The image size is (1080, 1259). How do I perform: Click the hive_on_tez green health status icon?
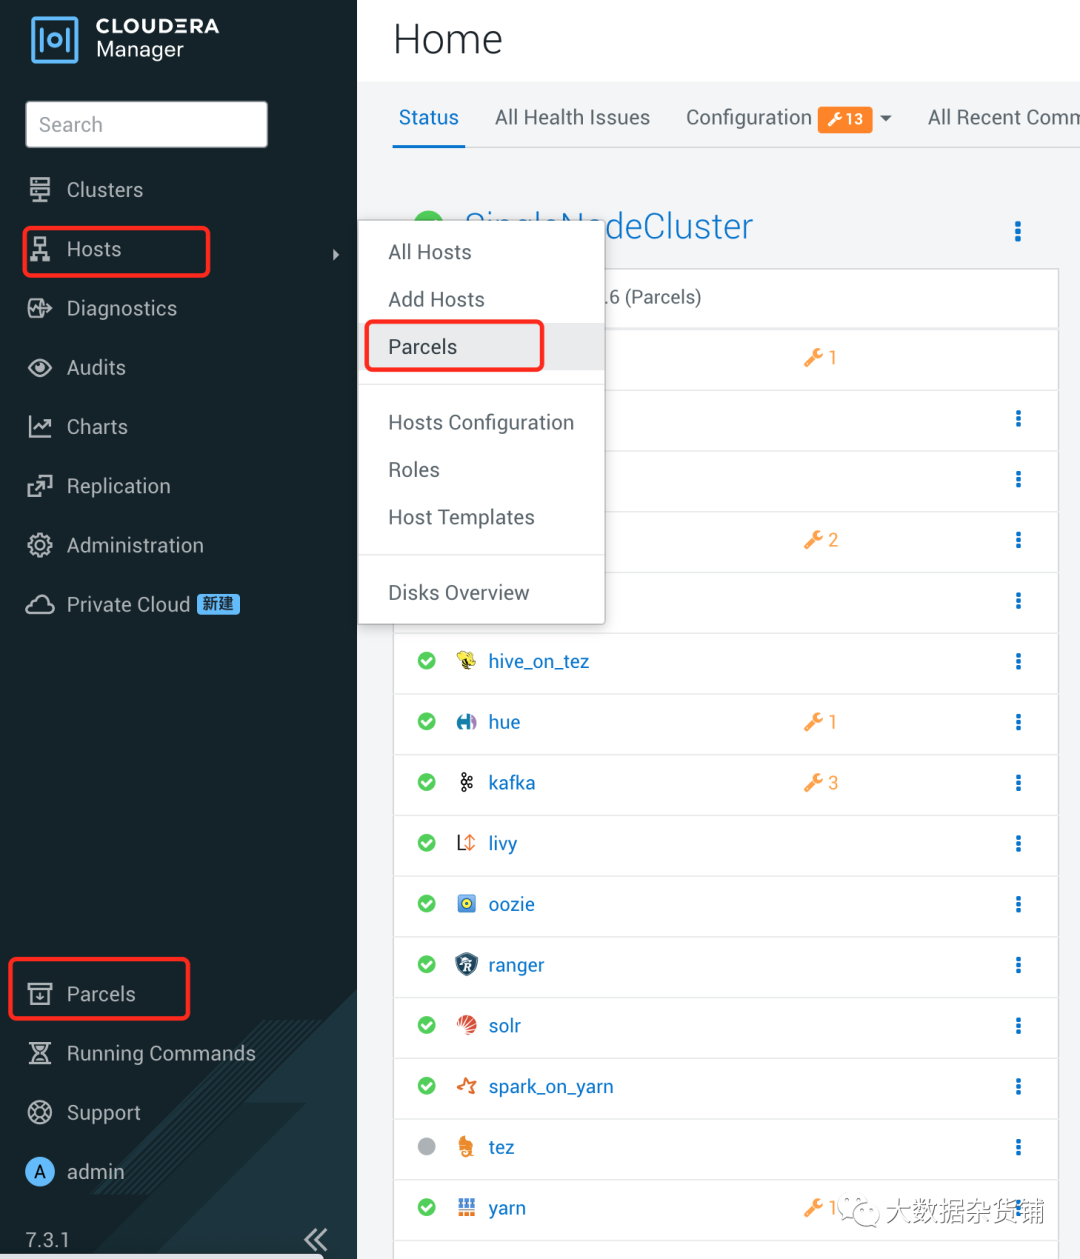pos(427,661)
